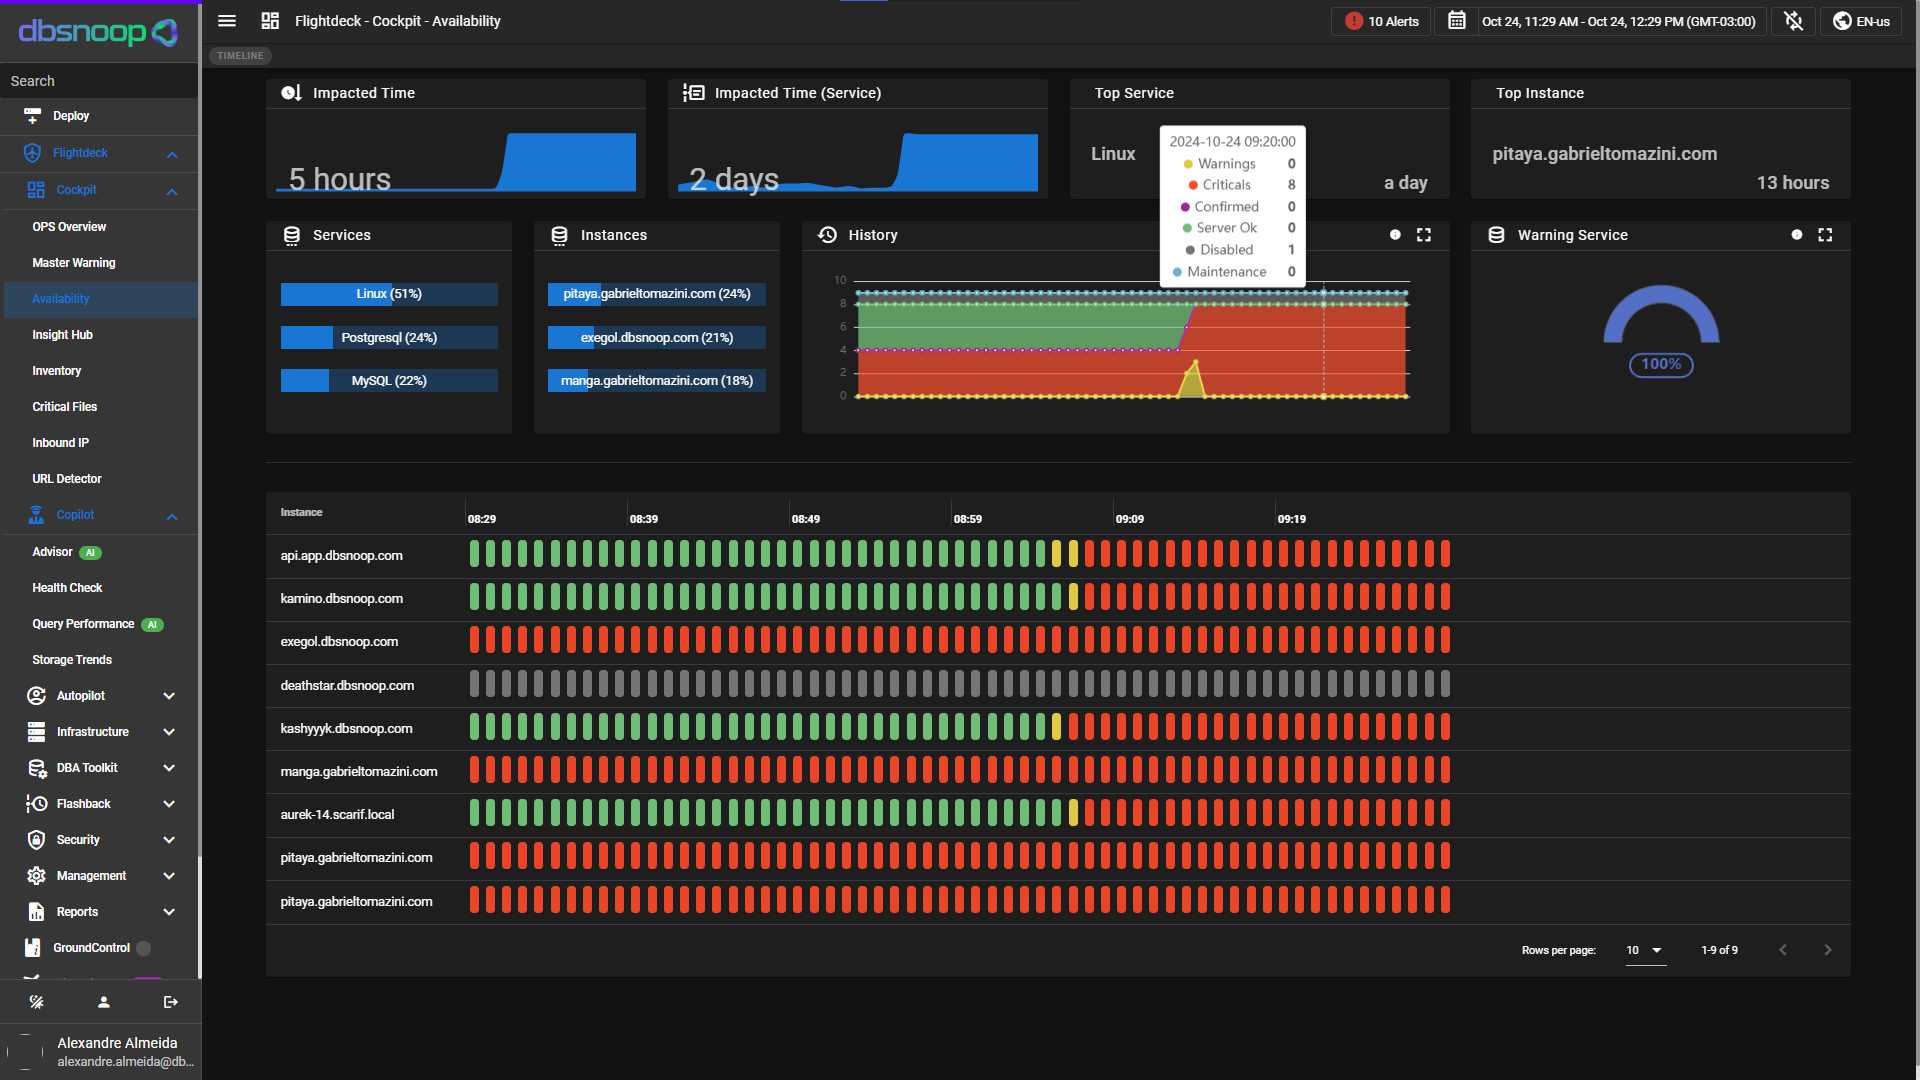Image resolution: width=1920 pixels, height=1080 pixels.
Task: Go to previous table page arrow
Action: [1783, 950]
